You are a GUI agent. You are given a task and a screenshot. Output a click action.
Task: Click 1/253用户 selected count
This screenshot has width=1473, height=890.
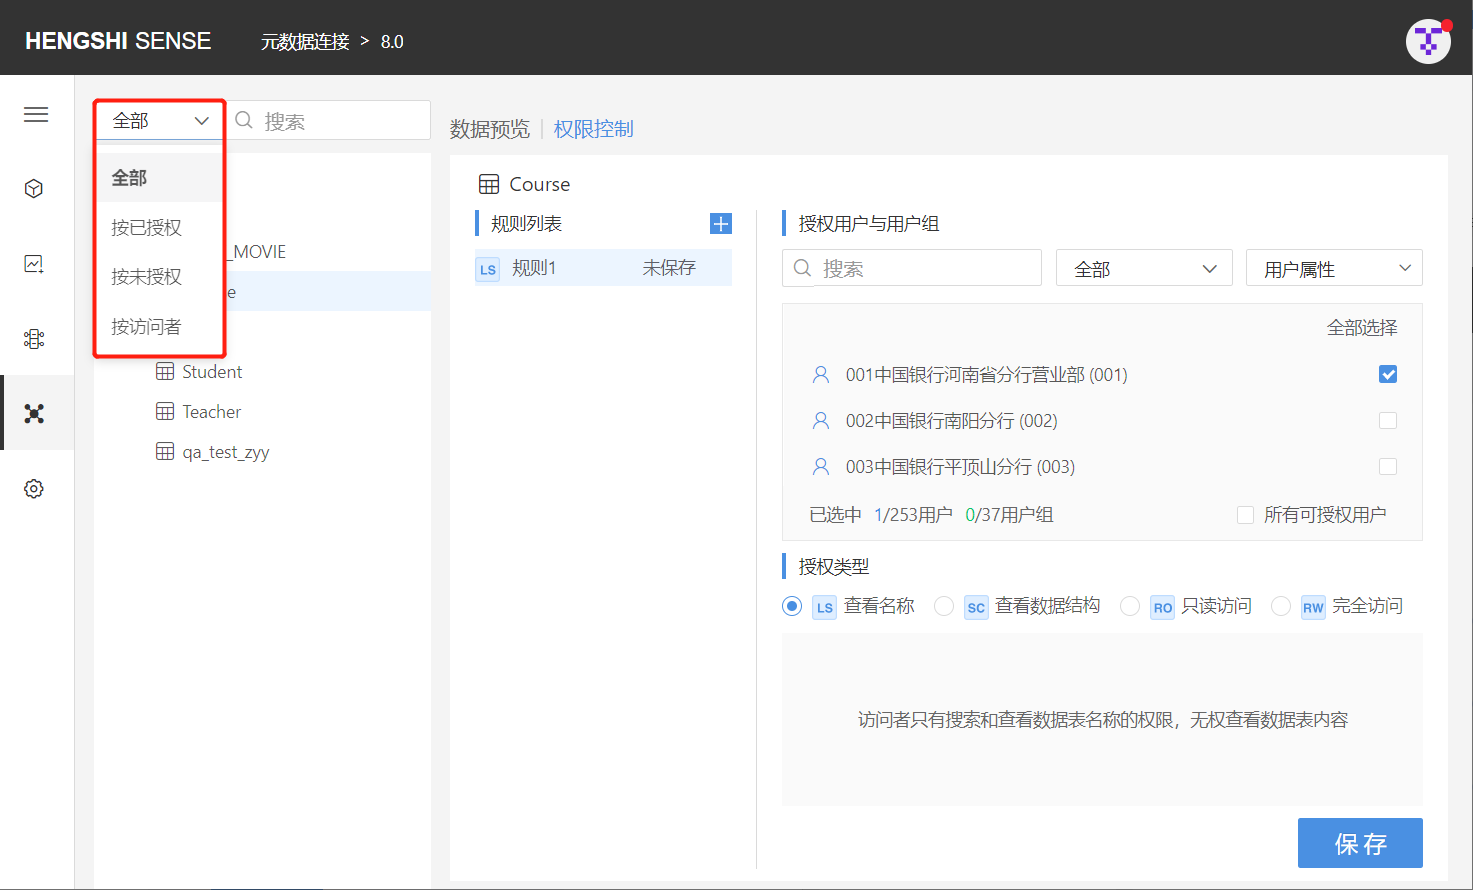pyautogui.click(x=913, y=515)
